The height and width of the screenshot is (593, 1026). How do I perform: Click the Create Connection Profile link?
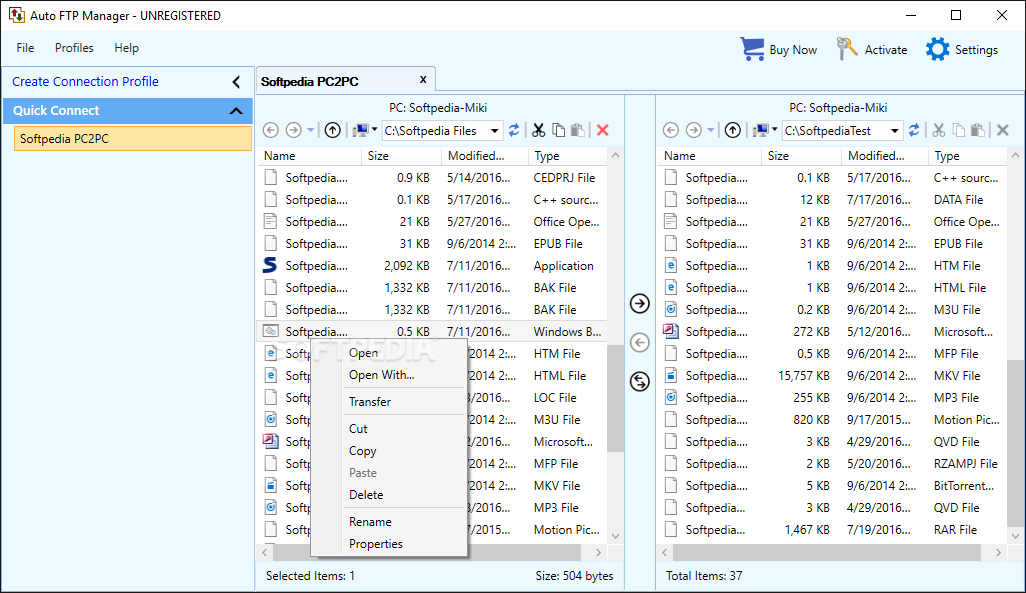85,82
